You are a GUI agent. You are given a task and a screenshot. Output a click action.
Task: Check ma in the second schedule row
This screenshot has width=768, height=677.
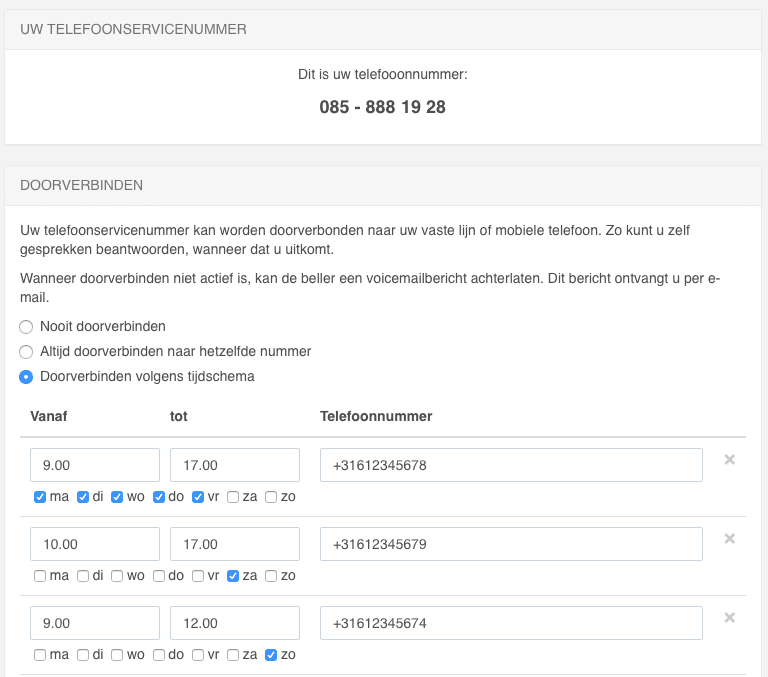pos(40,576)
